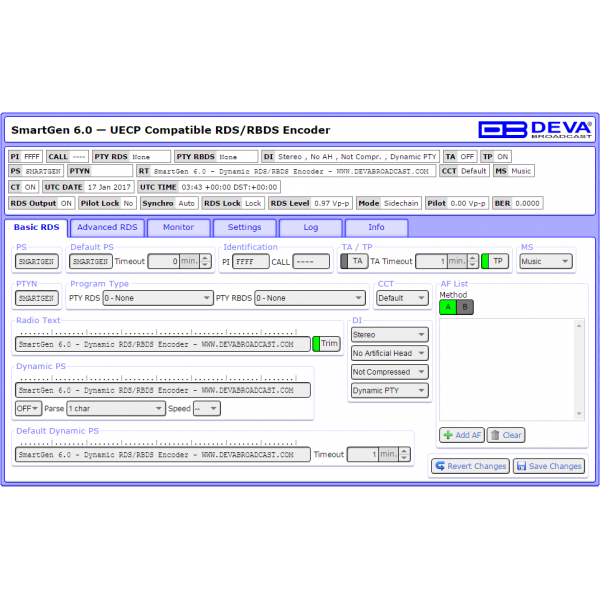Open the Dynamic PTY dropdown

(390, 391)
